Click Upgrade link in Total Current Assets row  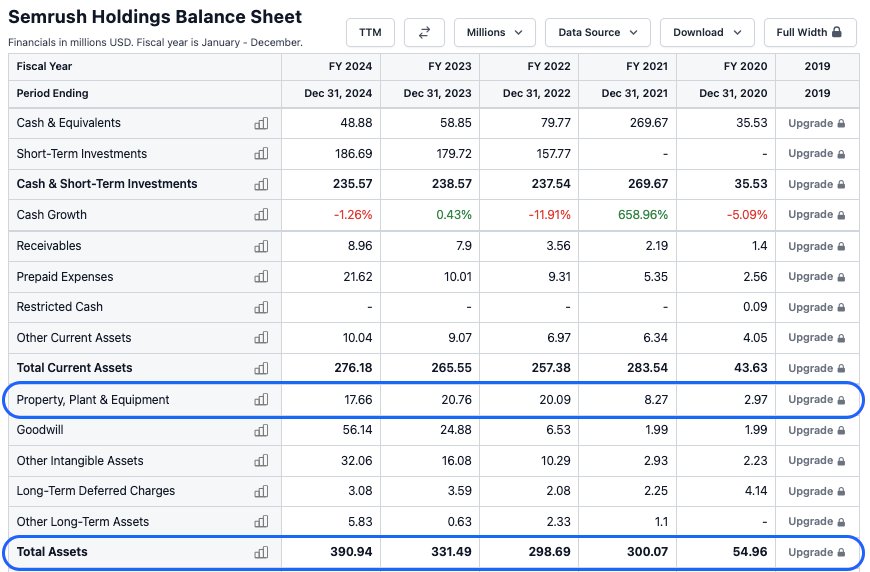817,368
